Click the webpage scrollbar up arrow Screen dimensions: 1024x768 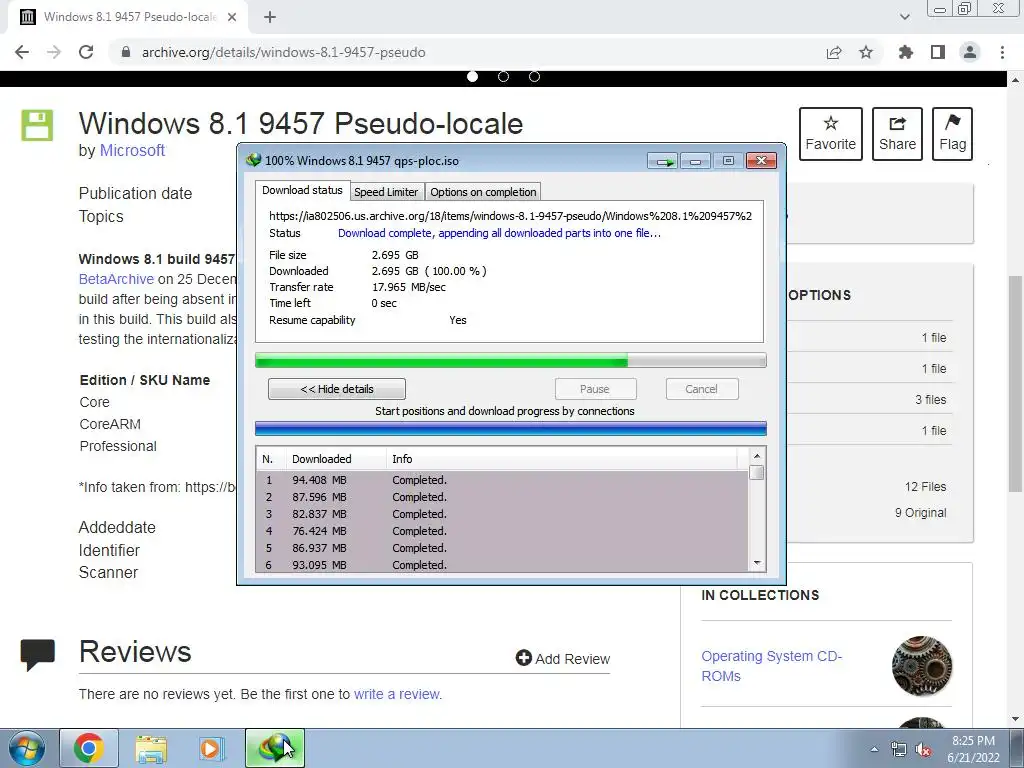[x=1015, y=80]
